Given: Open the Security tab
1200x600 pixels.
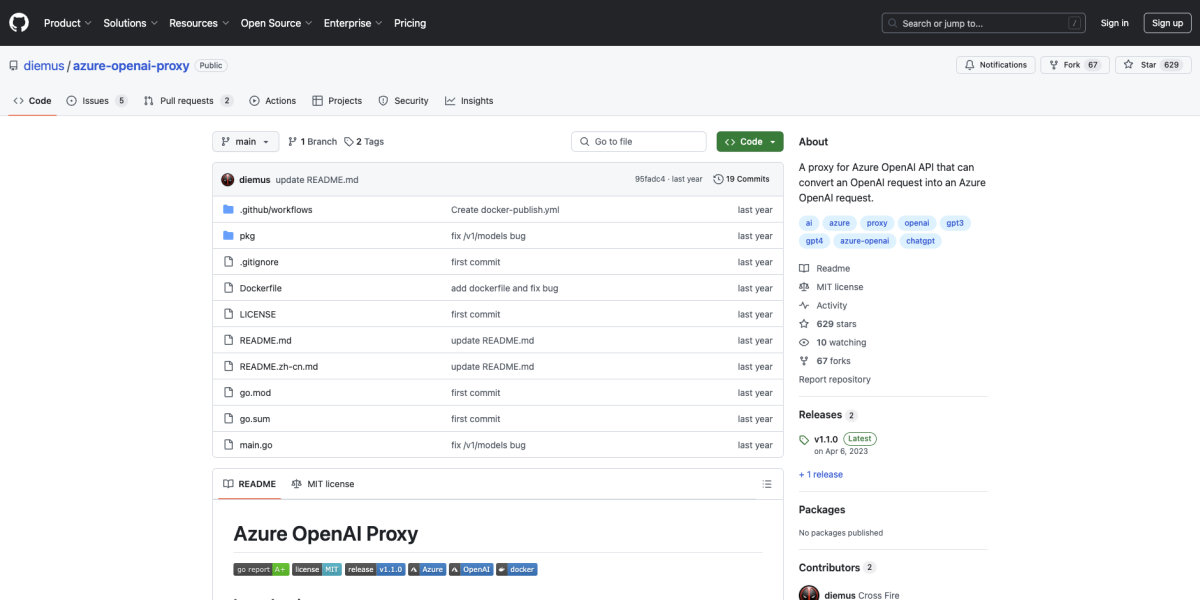Looking at the screenshot, I should (404, 101).
